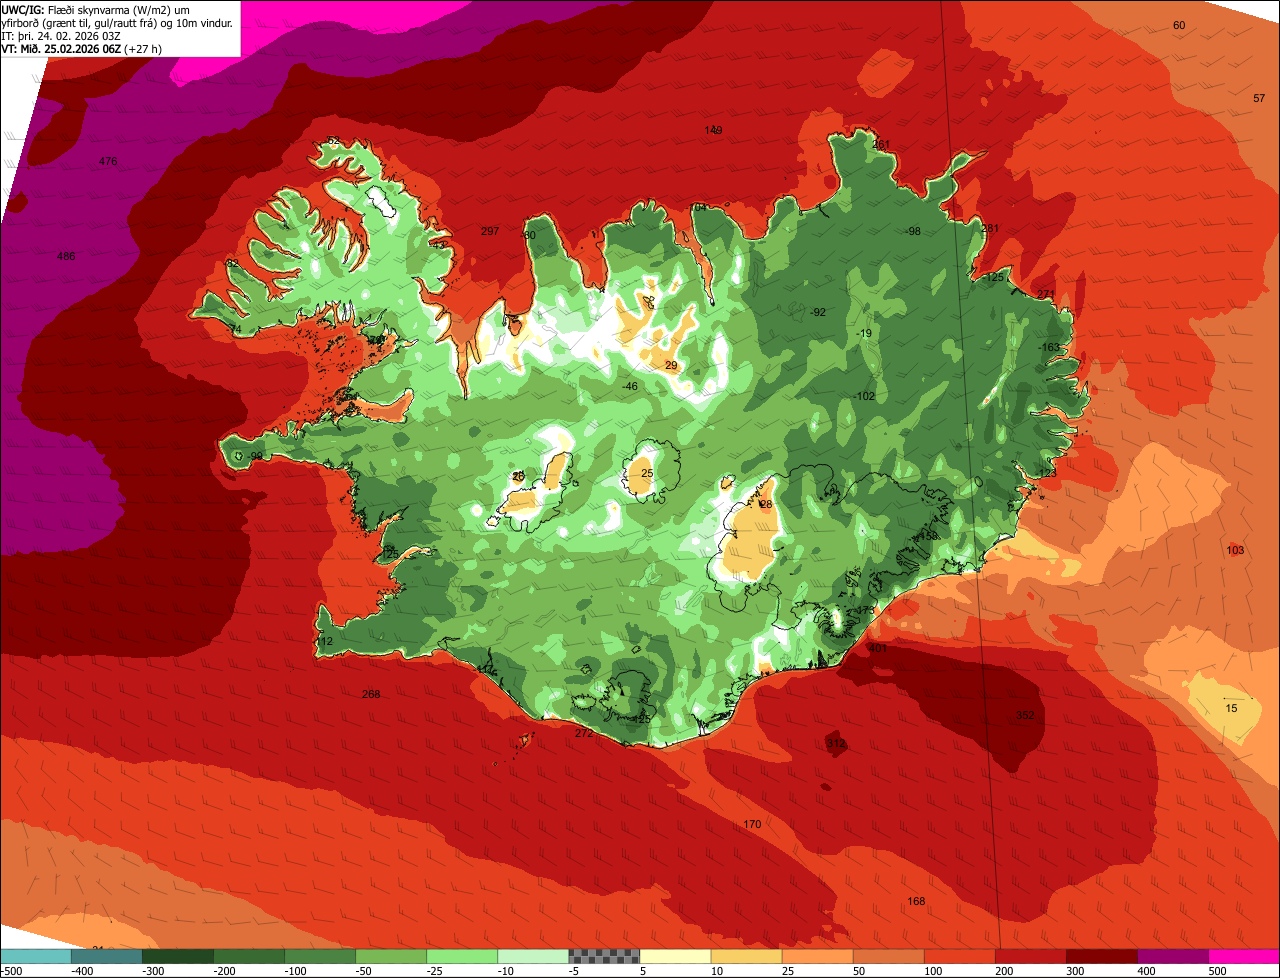Click the legend tick label '-300'

point(153,971)
